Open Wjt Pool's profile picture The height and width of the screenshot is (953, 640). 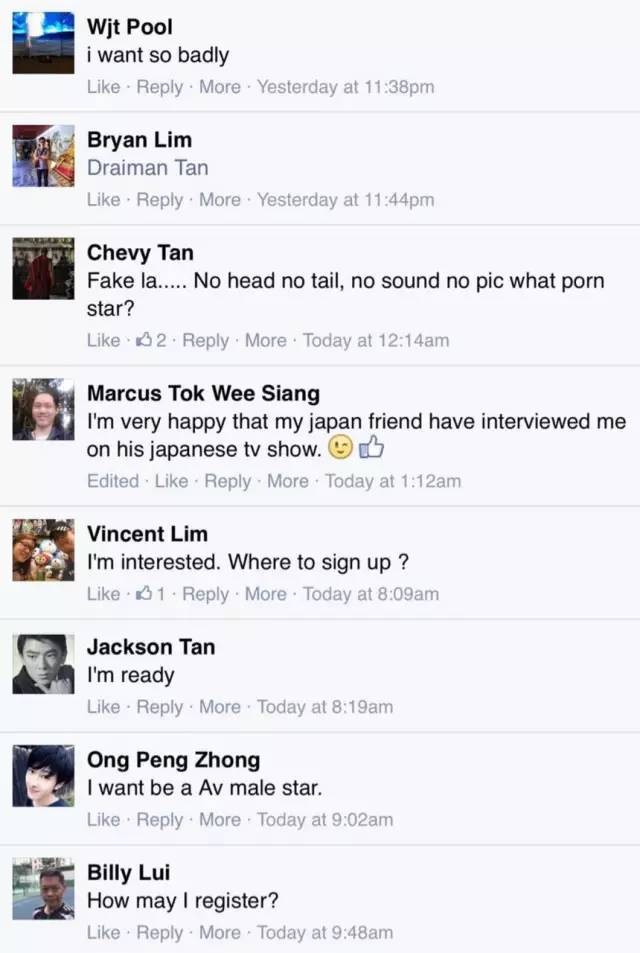pyautogui.click(x=43, y=43)
